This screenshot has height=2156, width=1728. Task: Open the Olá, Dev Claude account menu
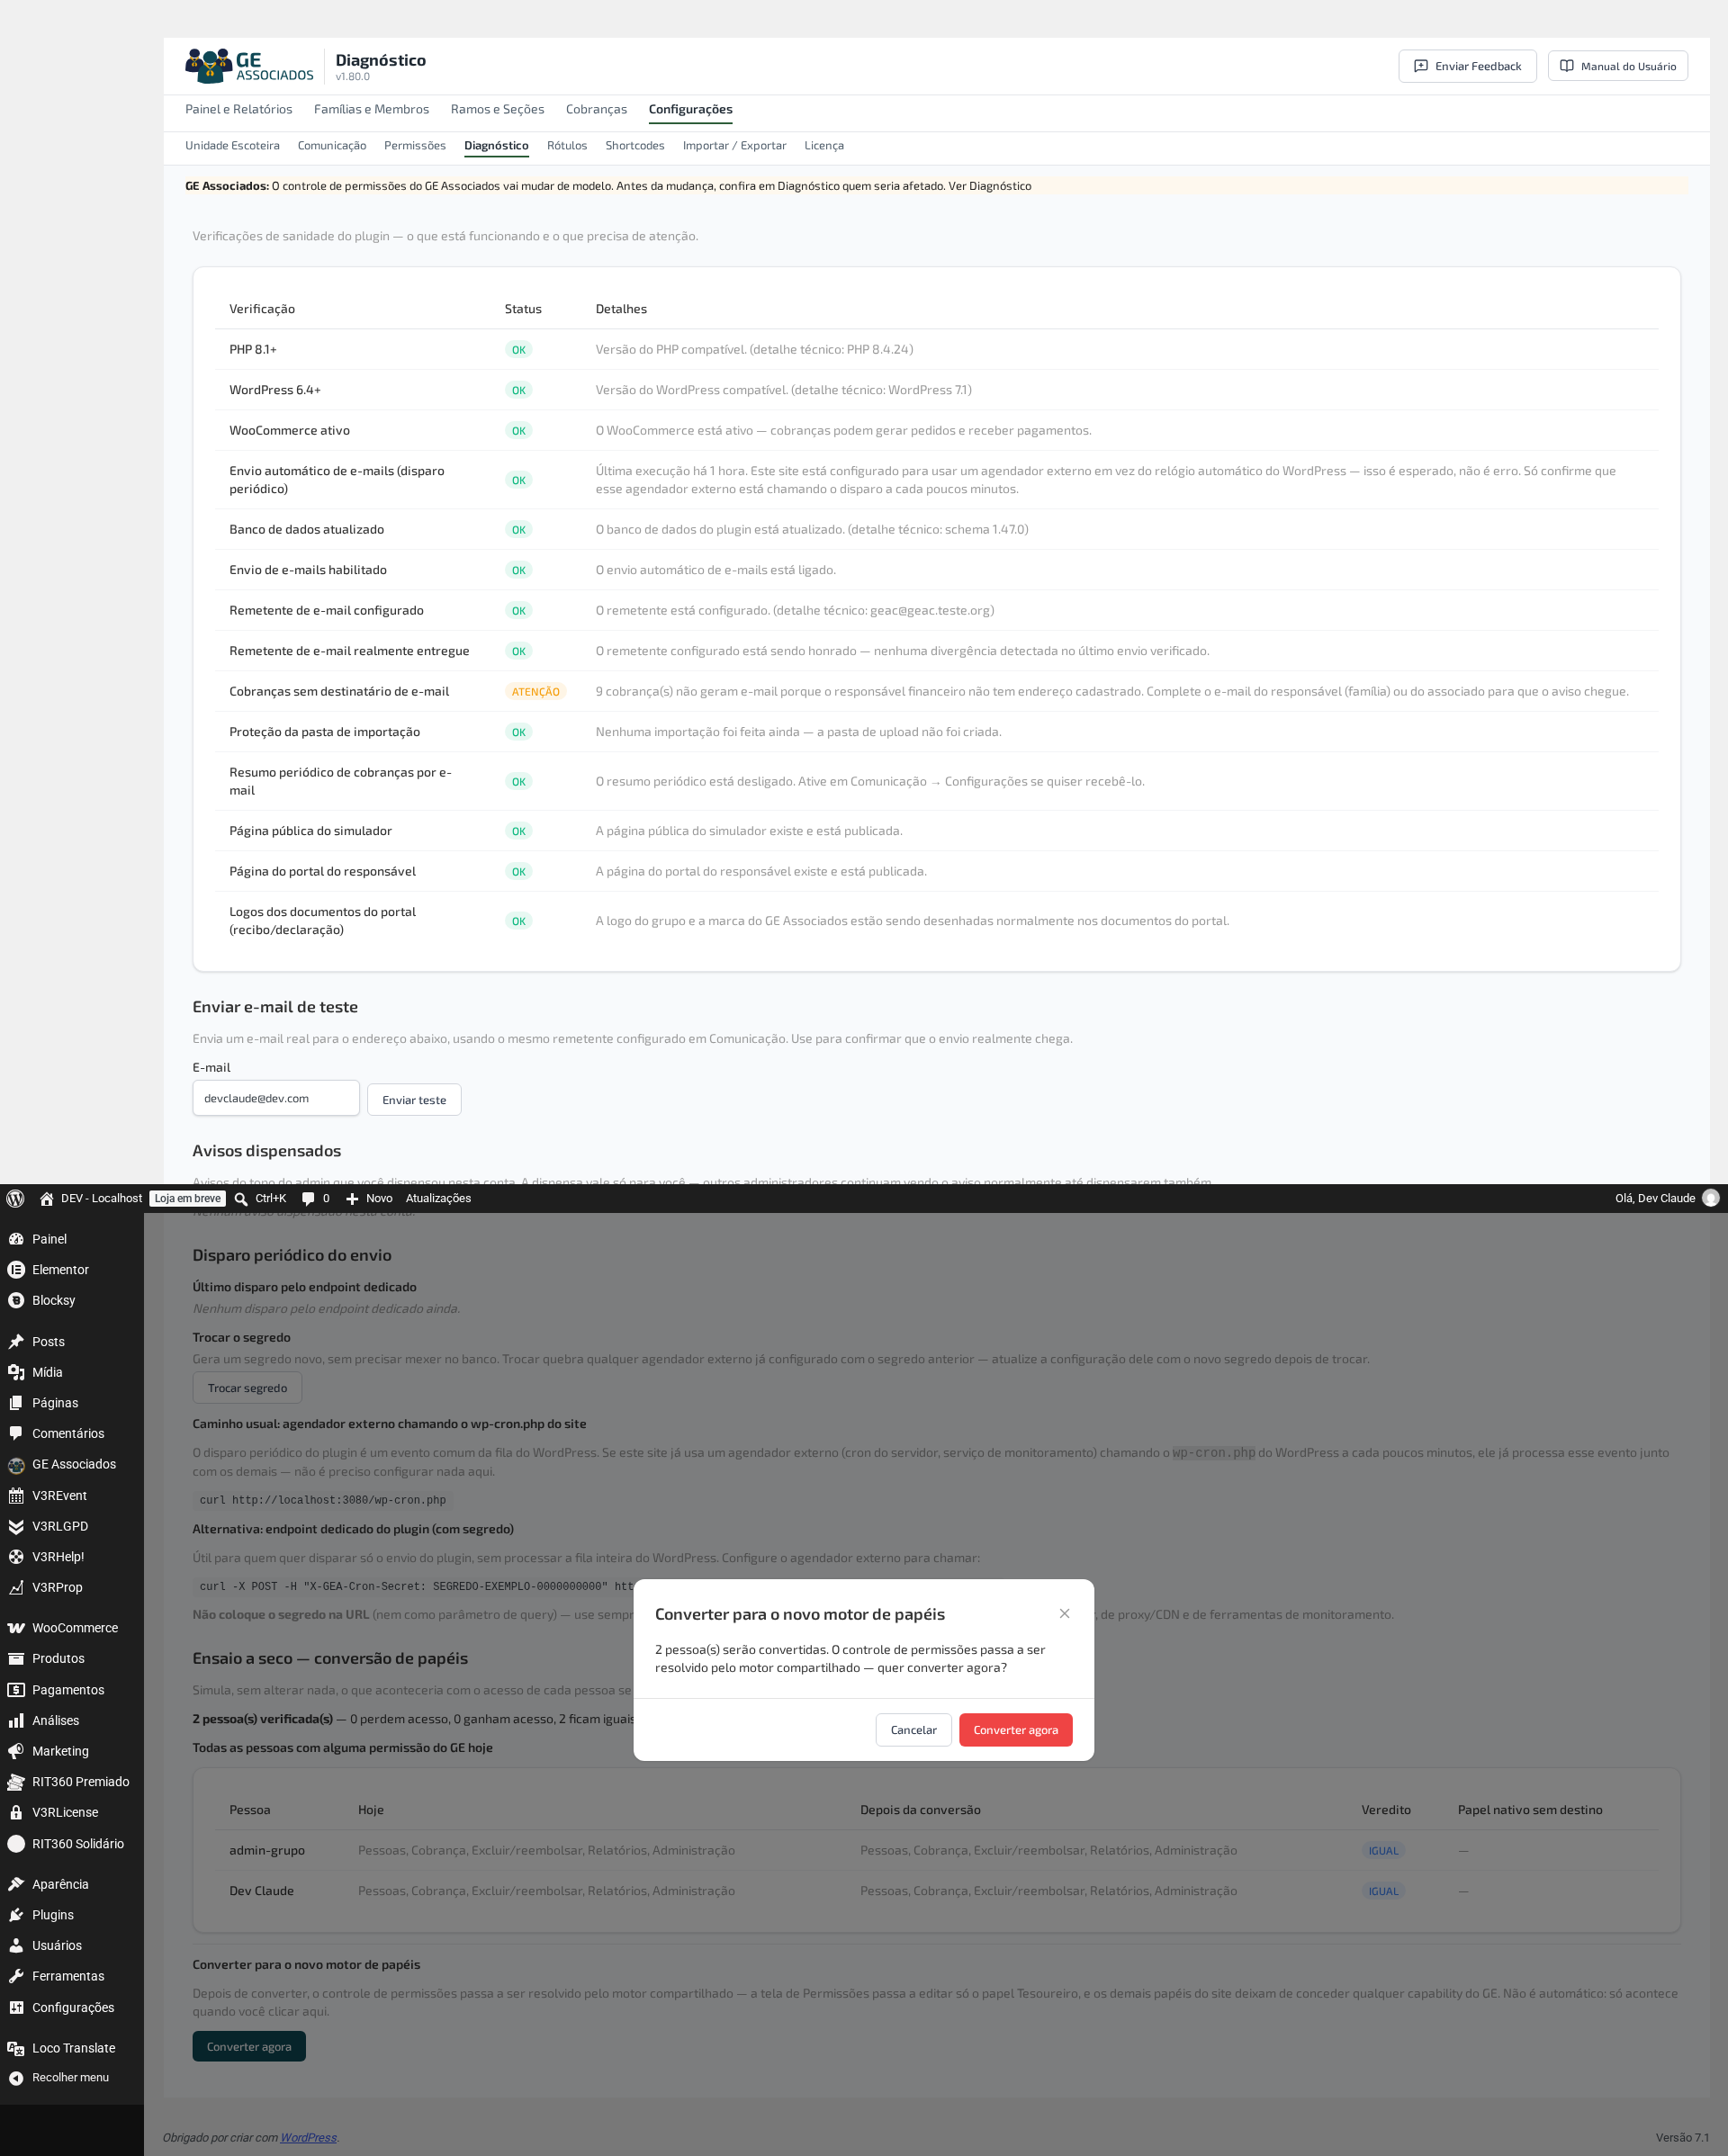[1666, 1198]
